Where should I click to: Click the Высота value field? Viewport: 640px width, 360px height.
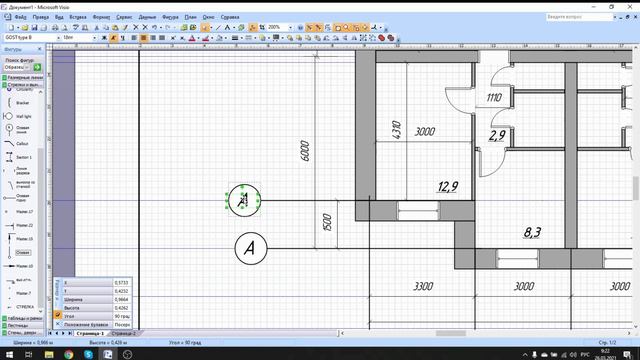coord(122,308)
